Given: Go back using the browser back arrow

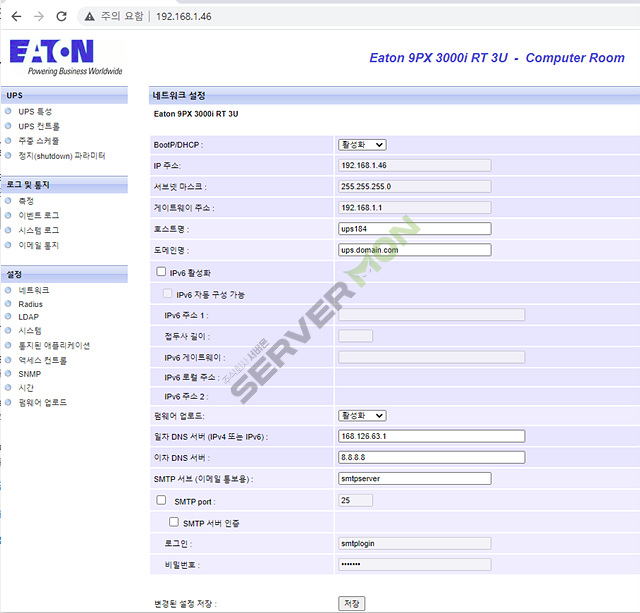Looking at the screenshot, I should pyautogui.click(x=16, y=16).
